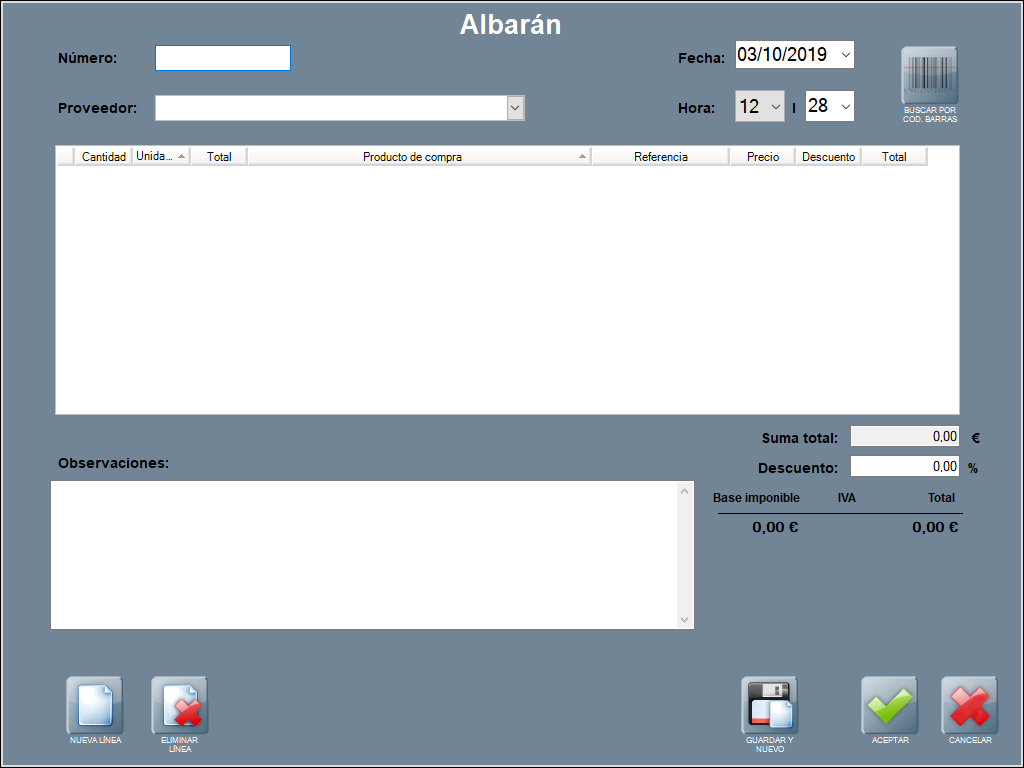Confirm with the green Aceptar checkmark
The width and height of the screenshot is (1024, 768).
coord(890,705)
